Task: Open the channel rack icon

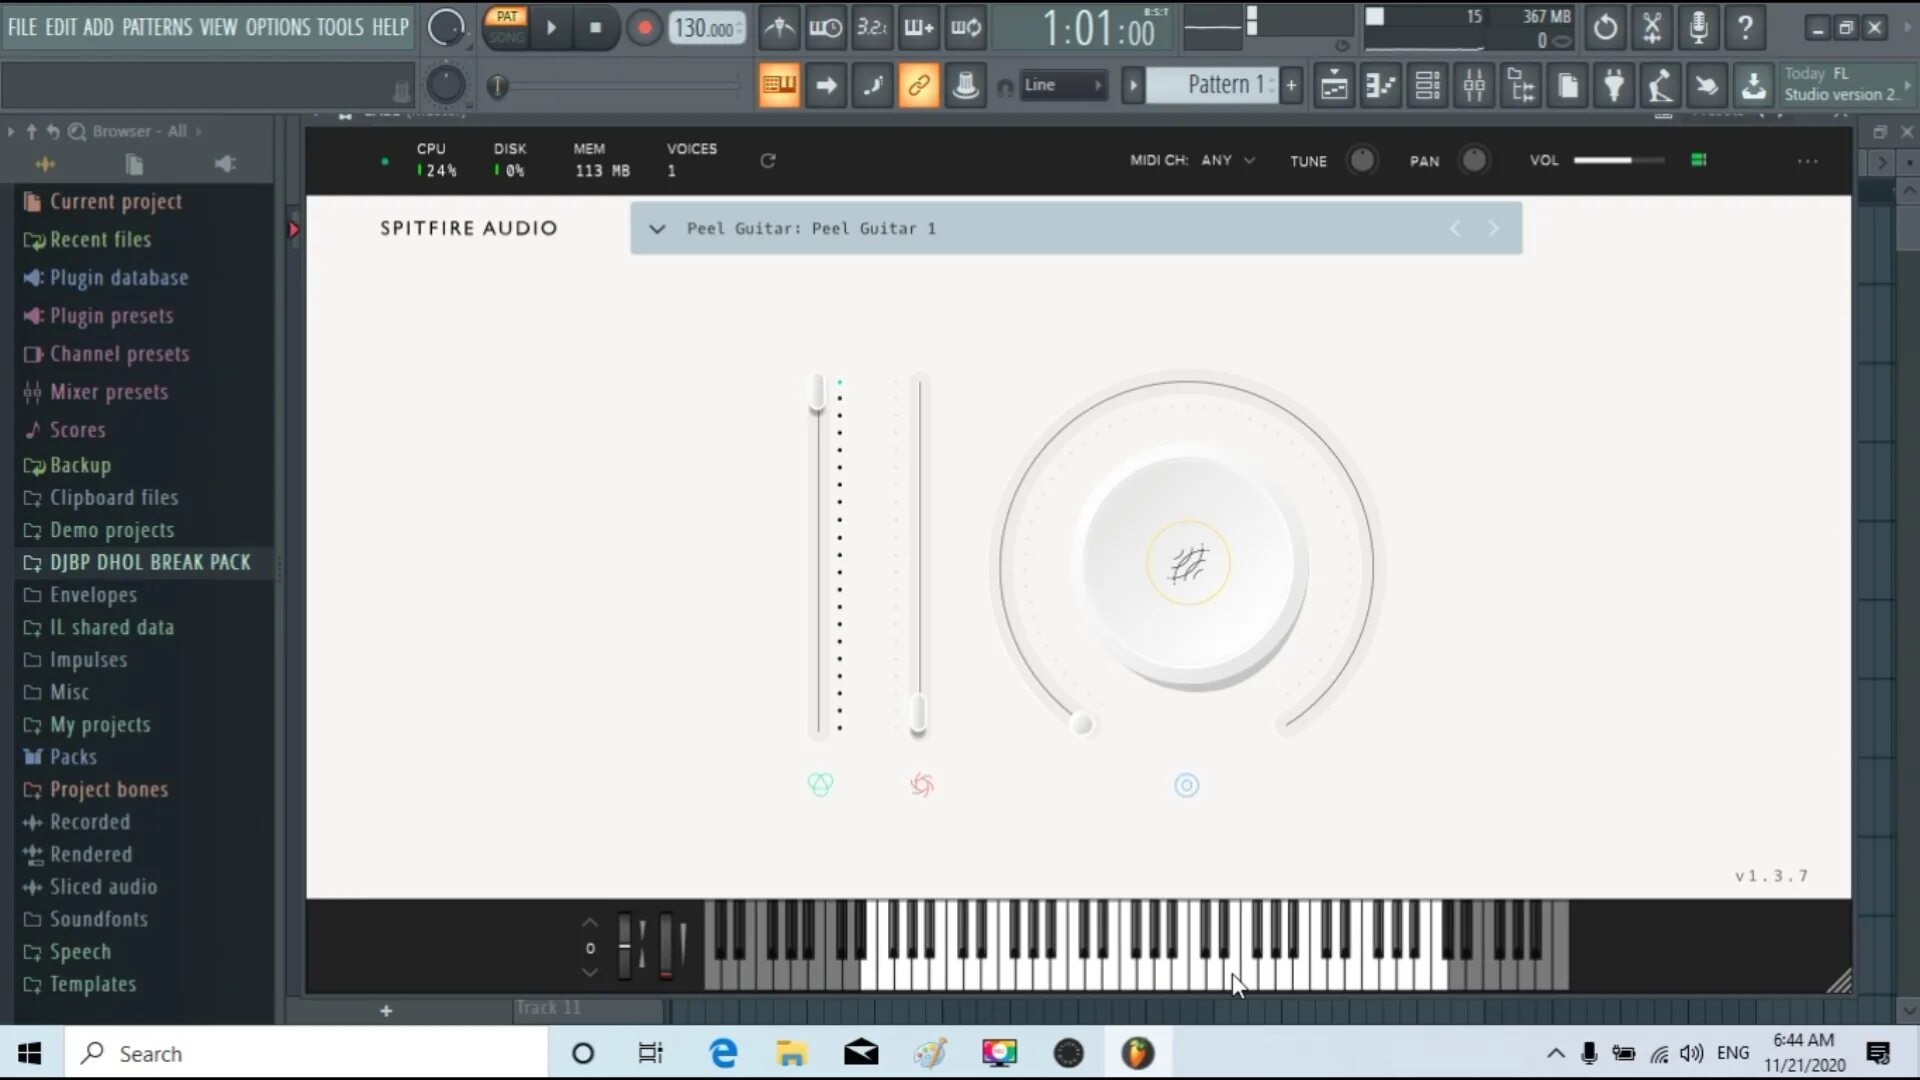Action: (1427, 86)
